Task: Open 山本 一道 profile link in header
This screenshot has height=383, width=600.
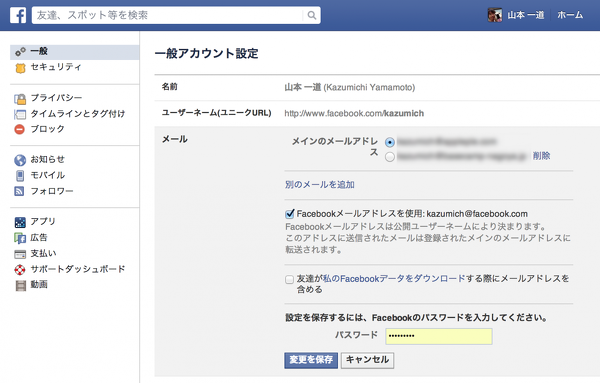Action: (525, 15)
